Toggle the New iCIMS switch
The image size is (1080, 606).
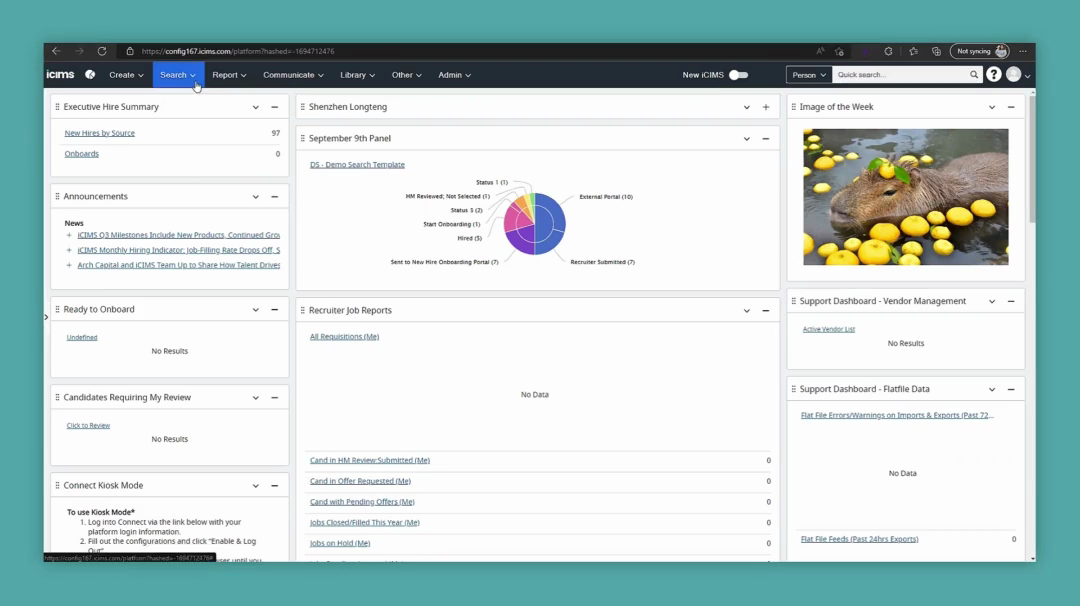click(738, 74)
